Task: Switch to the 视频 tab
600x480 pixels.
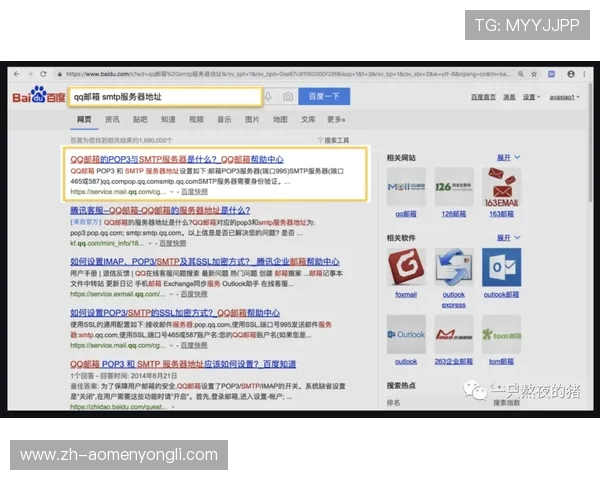Action: 196,119
